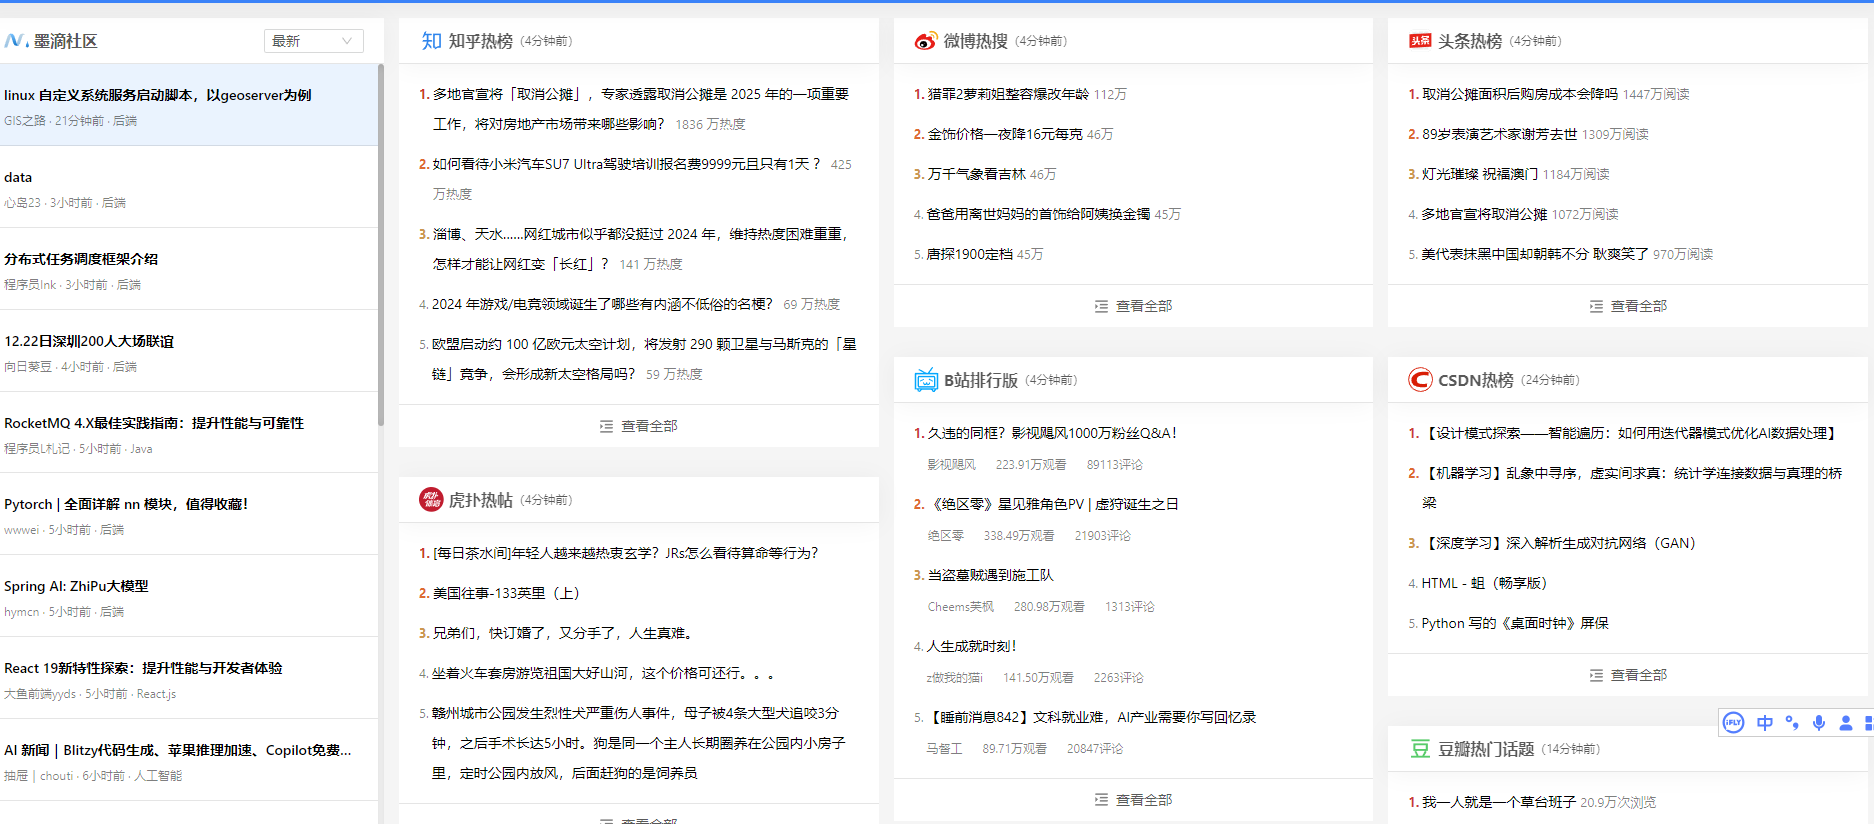Click the 头条 red logo icon
The width and height of the screenshot is (1874, 824).
[1420, 41]
